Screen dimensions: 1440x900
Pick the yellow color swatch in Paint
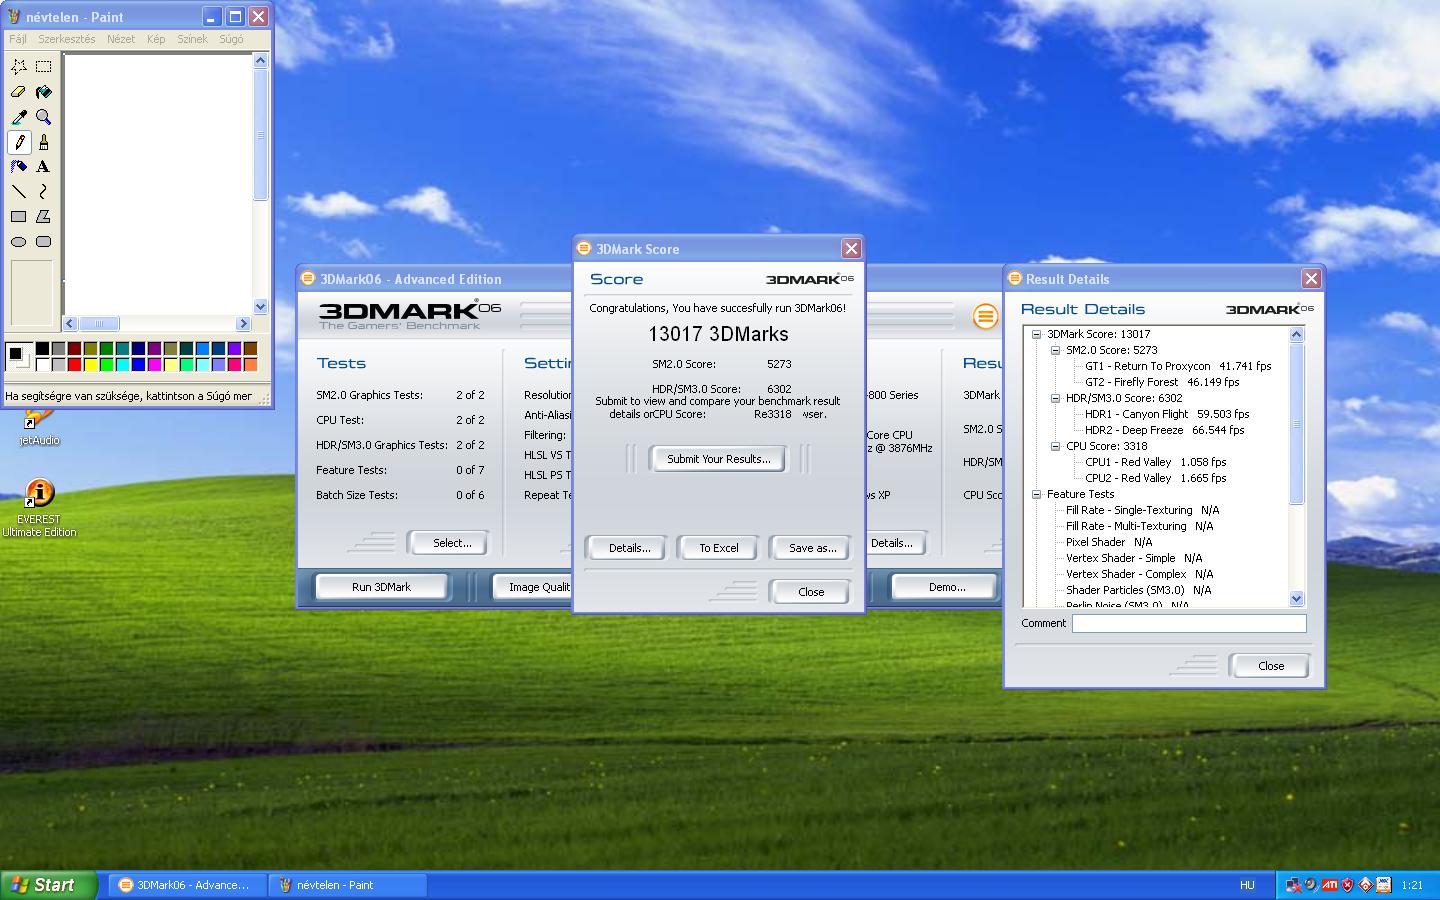click(91, 365)
